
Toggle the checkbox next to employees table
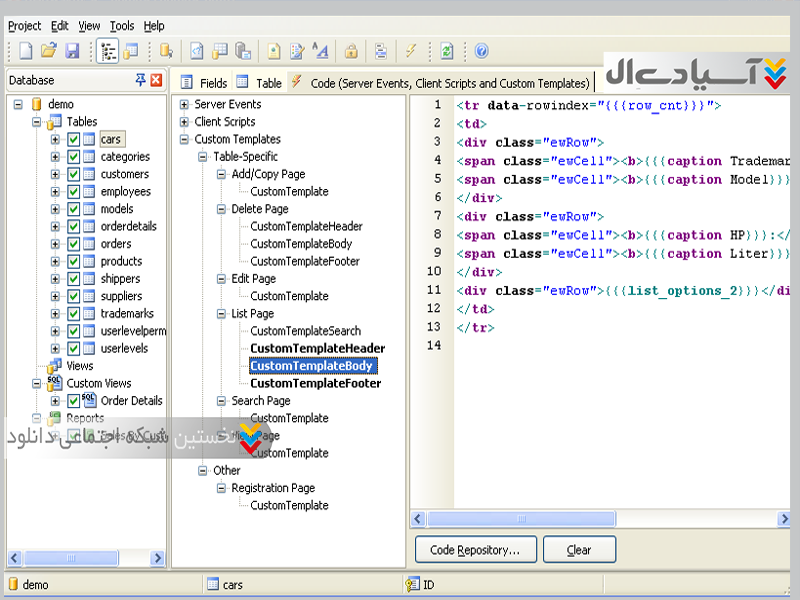(x=73, y=191)
